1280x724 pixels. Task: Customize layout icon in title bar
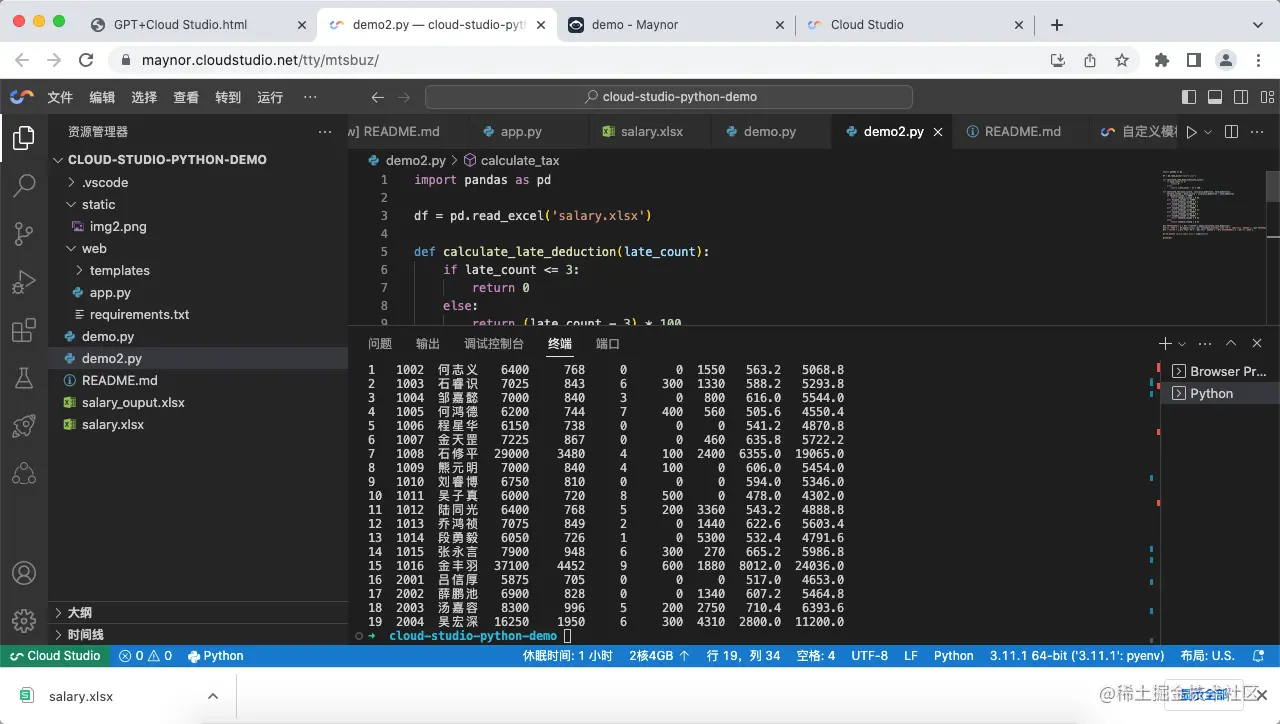tap(1266, 97)
